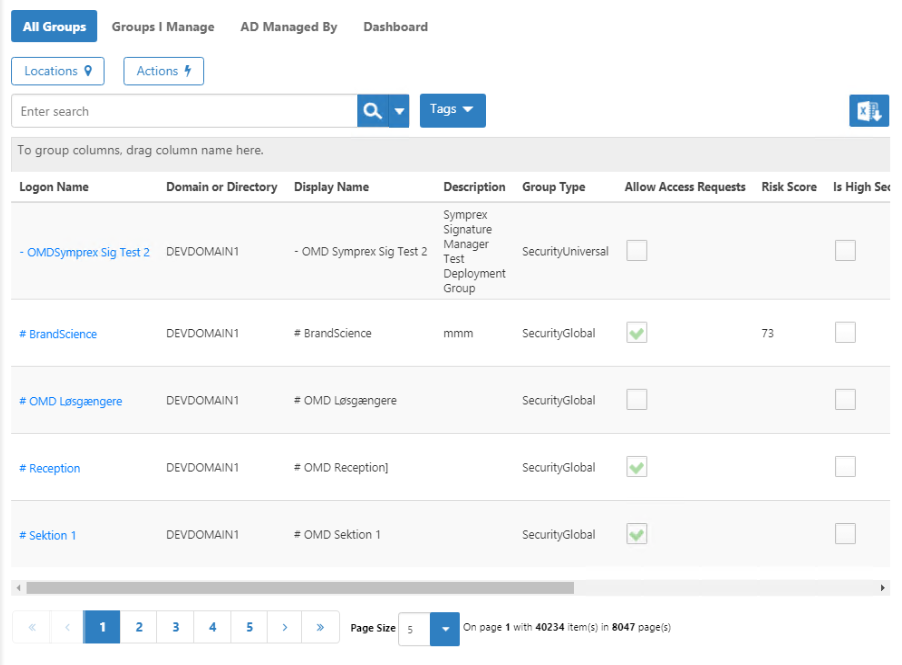Go to next page with the right arrow
Screen dimensions: 902x665
pos(284,627)
